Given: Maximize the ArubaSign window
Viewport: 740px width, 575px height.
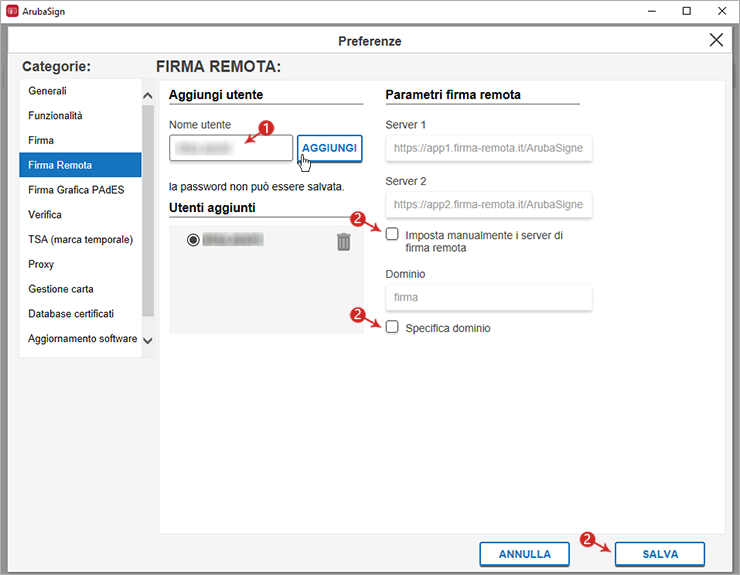Looking at the screenshot, I should tap(687, 11).
